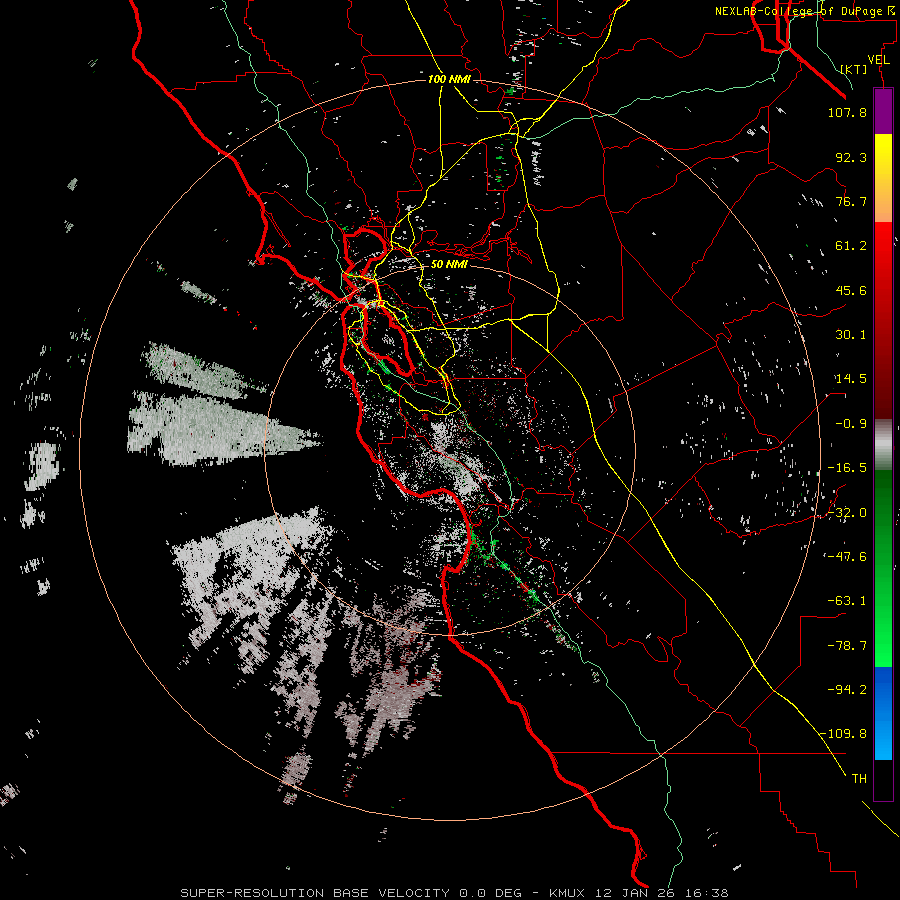
Task: Select the 14.5 legend value
Action: [x=851, y=379]
